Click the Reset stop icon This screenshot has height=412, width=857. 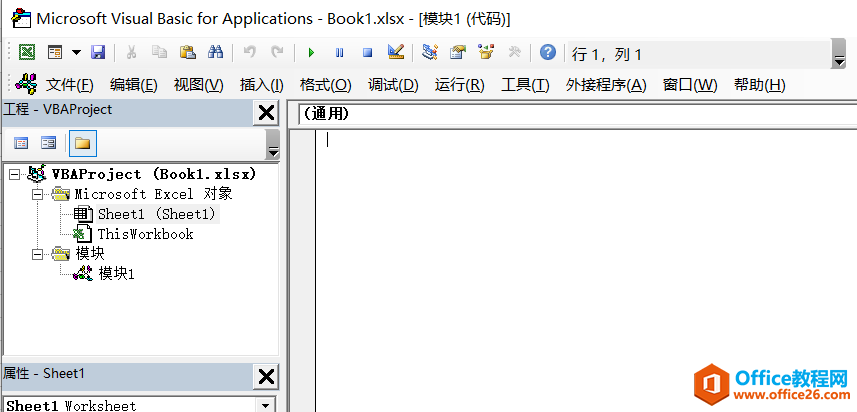pos(367,53)
